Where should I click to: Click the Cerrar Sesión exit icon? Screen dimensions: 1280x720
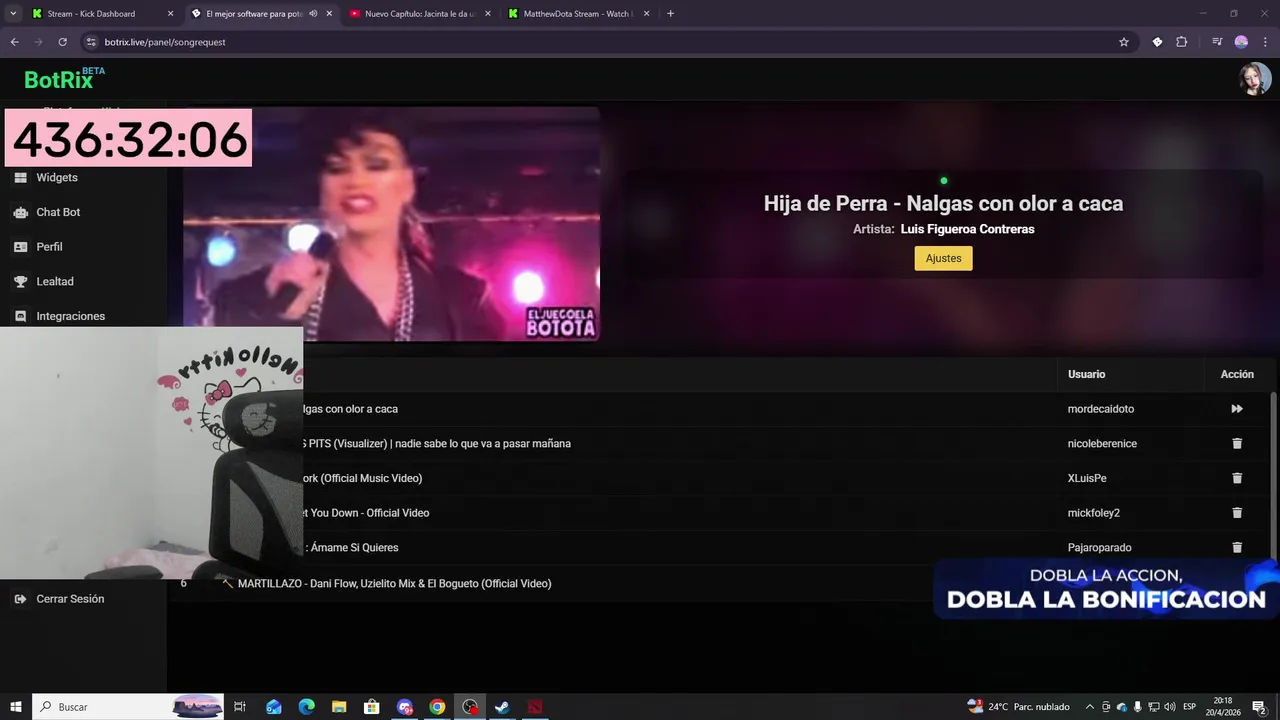coord(20,599)
